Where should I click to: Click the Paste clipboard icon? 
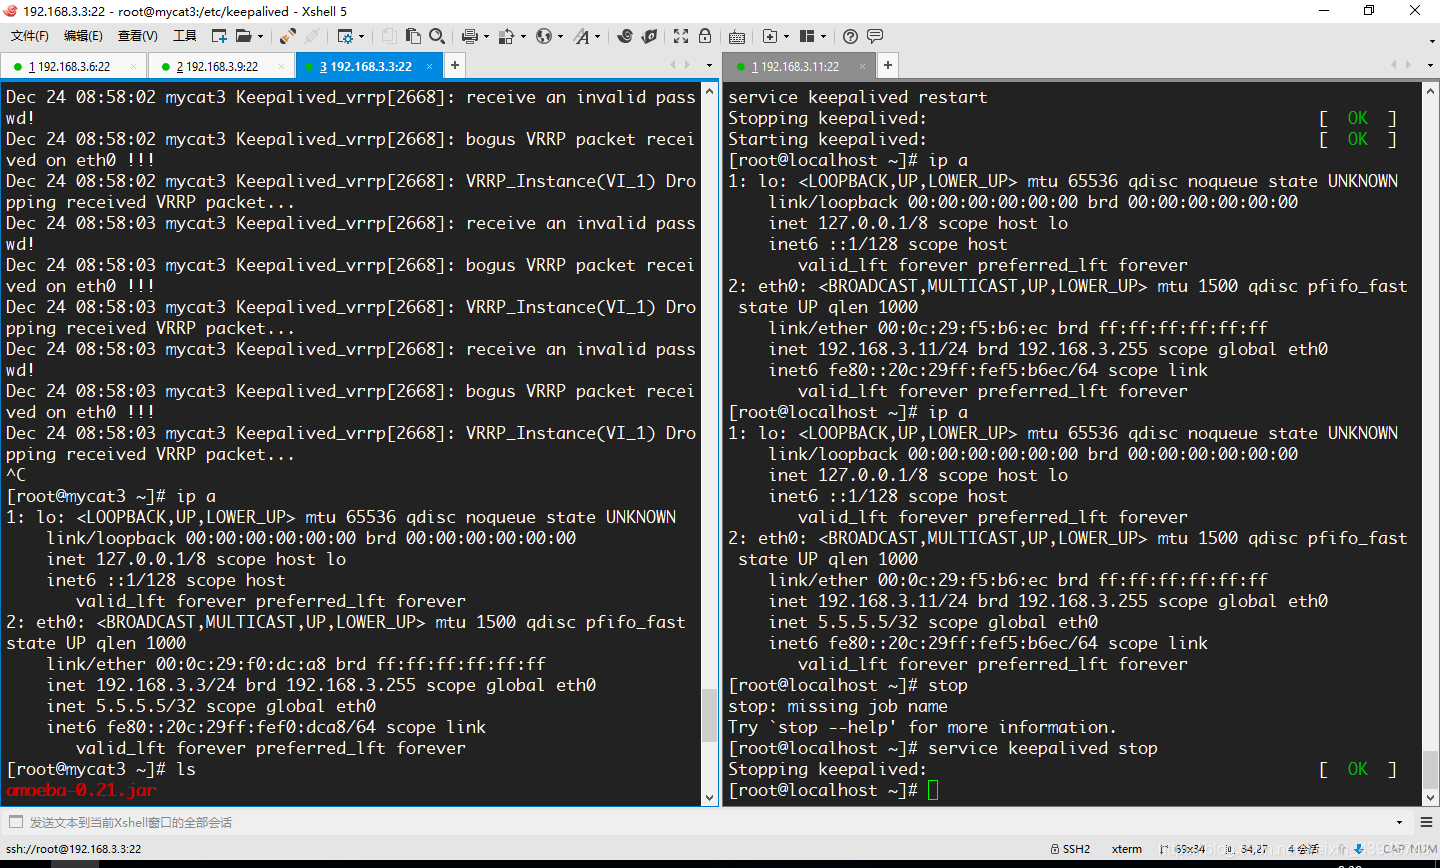pos(413,36)
